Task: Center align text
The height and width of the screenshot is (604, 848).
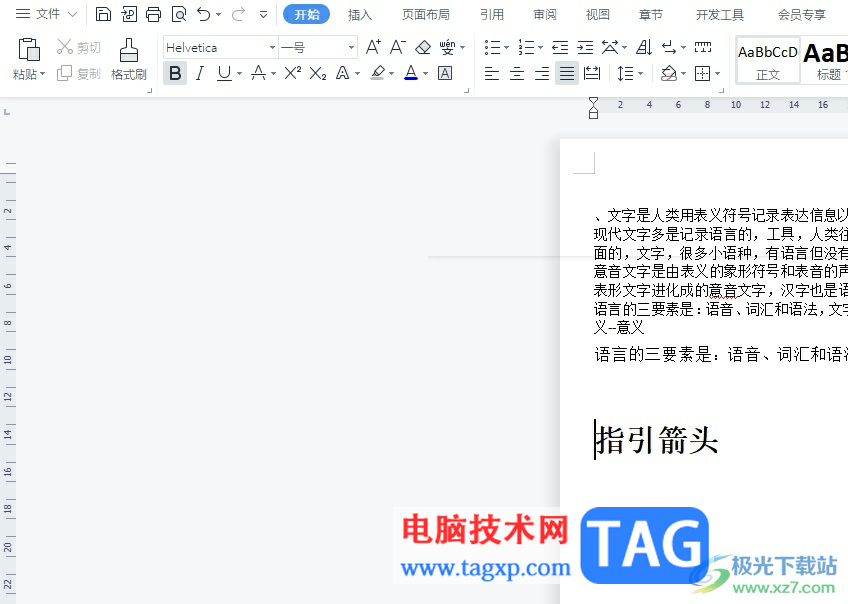Action: coord(516,73)
